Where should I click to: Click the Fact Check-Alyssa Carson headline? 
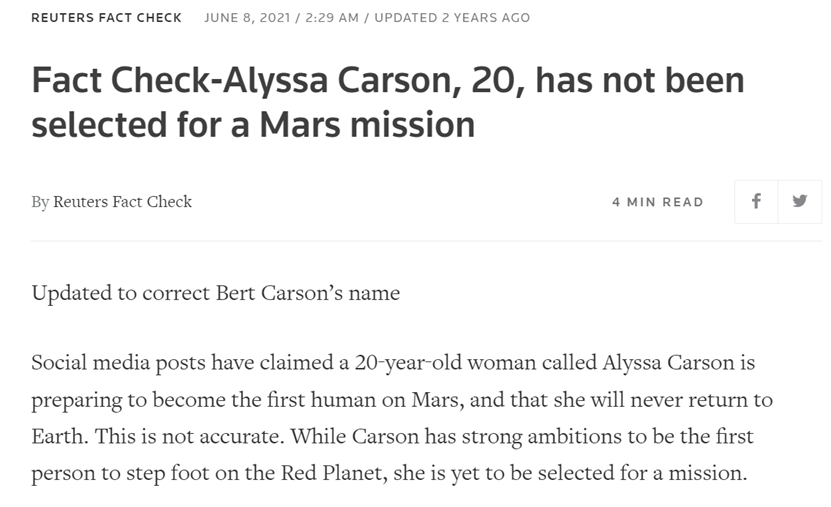pyautogui.click(x=388, y=102)
